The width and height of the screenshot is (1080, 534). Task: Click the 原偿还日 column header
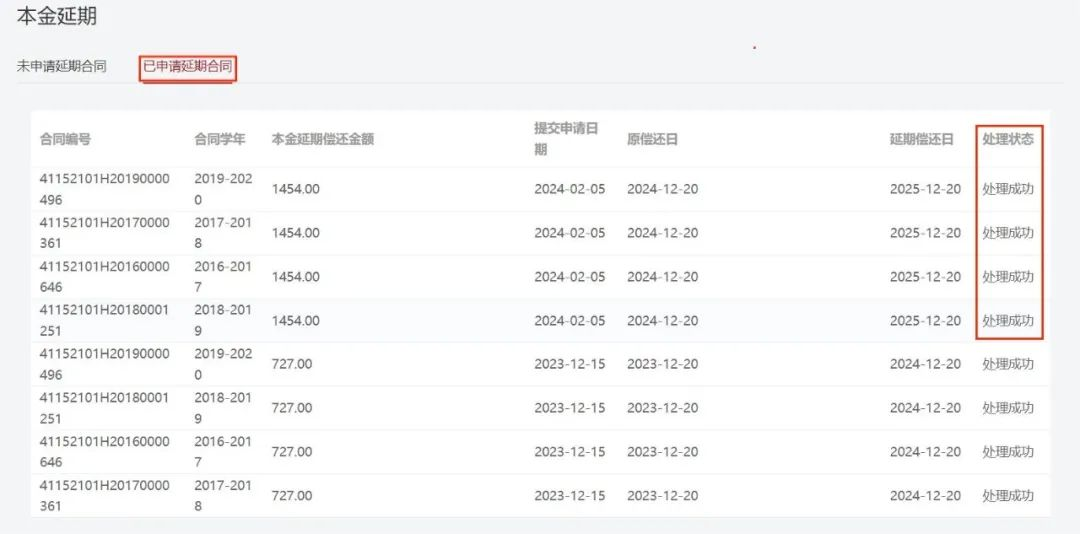click(x=652, y=139)
